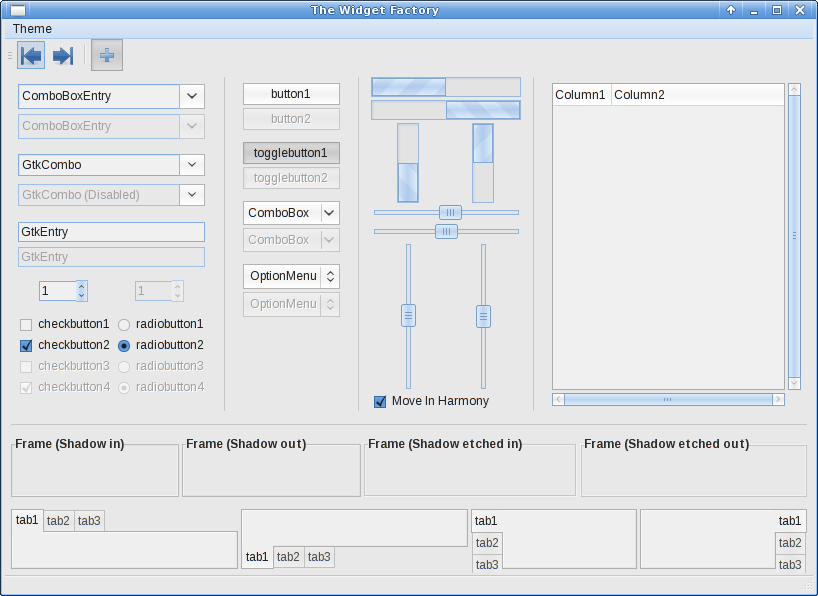Click the tree view vertical scrollbar down arrow

(x=794, y=383)
